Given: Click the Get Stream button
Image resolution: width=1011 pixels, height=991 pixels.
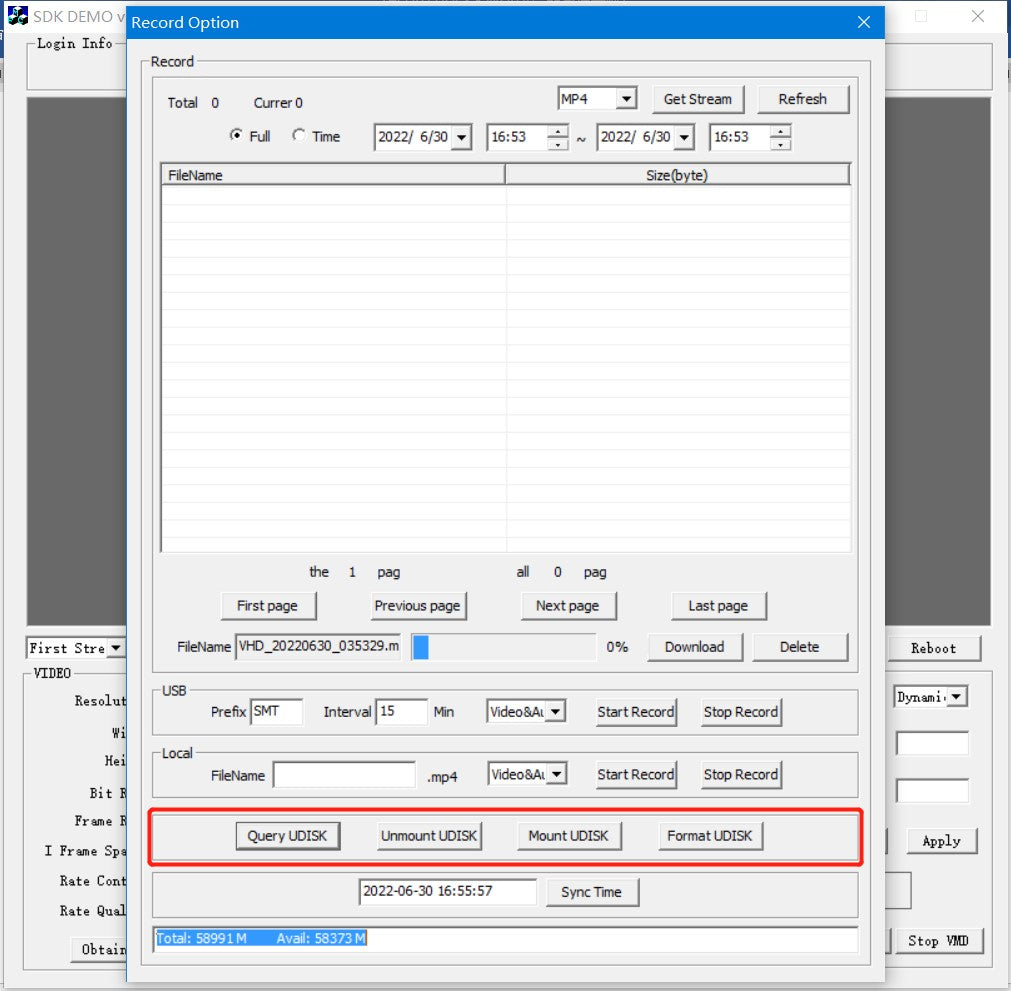Looking at the screenshot, I should click(697, 99).
